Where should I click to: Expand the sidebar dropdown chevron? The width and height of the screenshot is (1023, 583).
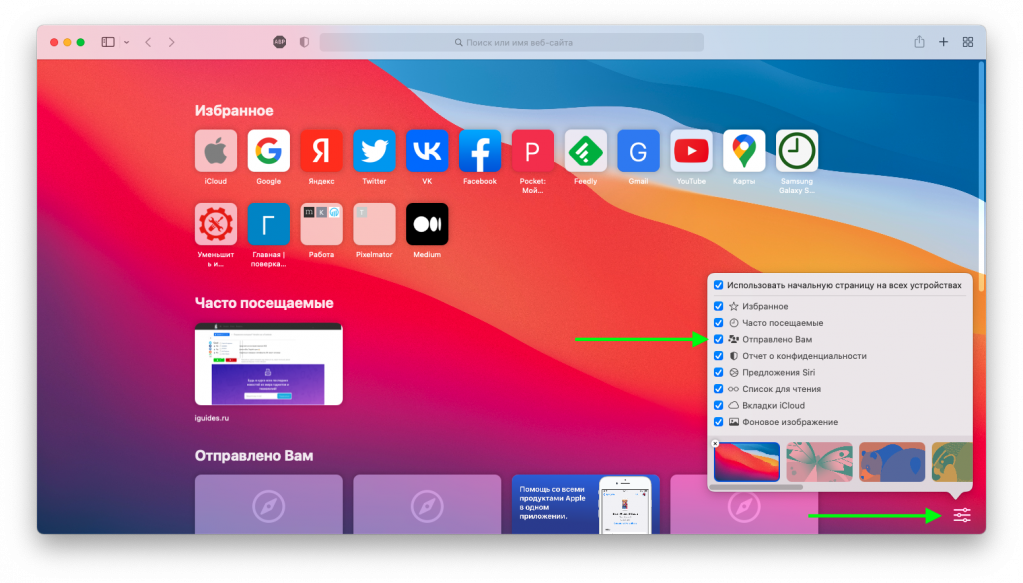click(126, 42)
